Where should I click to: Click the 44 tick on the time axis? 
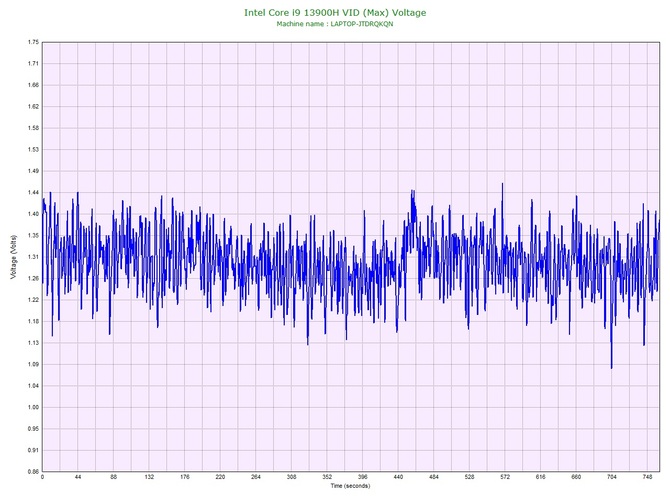pyautogui.click(x=78, y=477)
